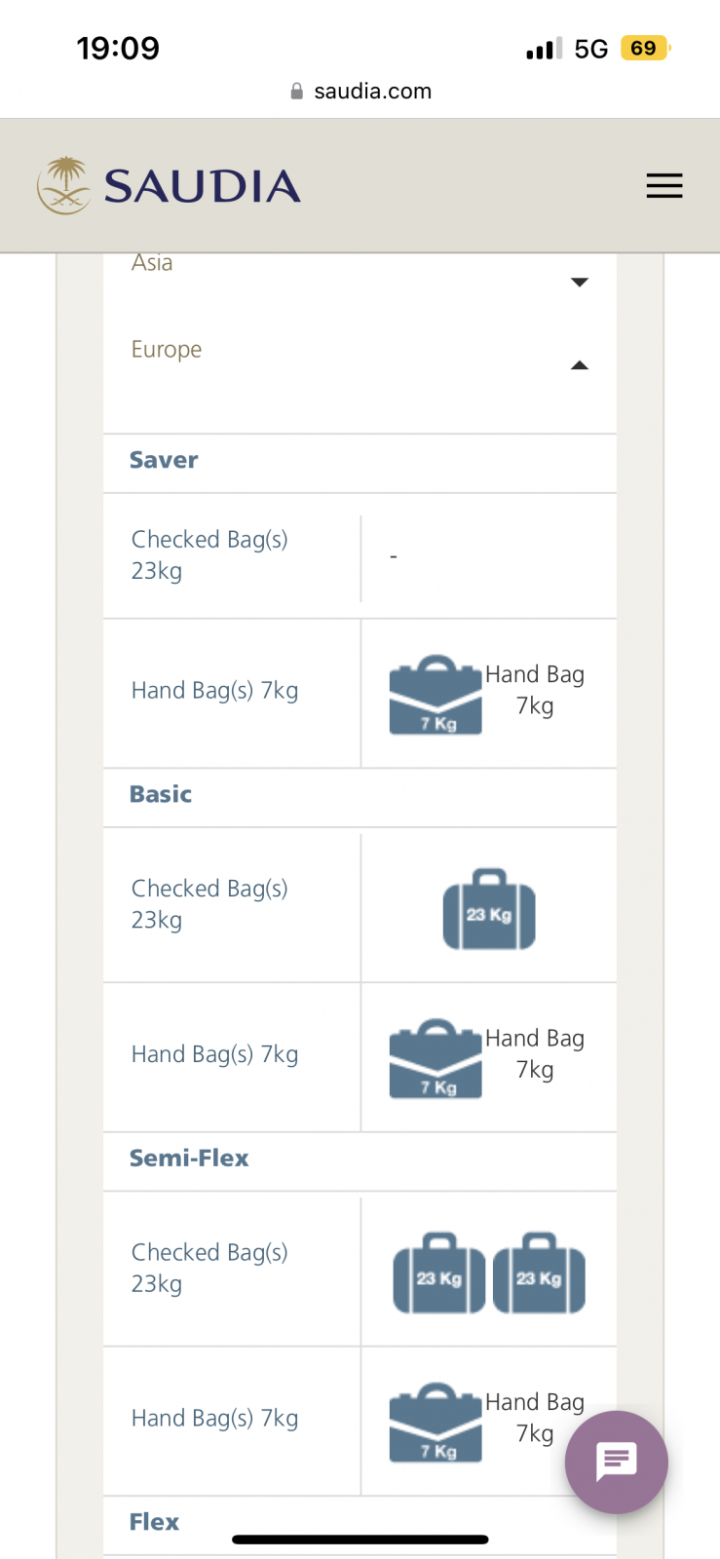Image resolution: width=720 pixels, height=1559 pixels.
Task: Select the Europe region label
Action: 166,350
